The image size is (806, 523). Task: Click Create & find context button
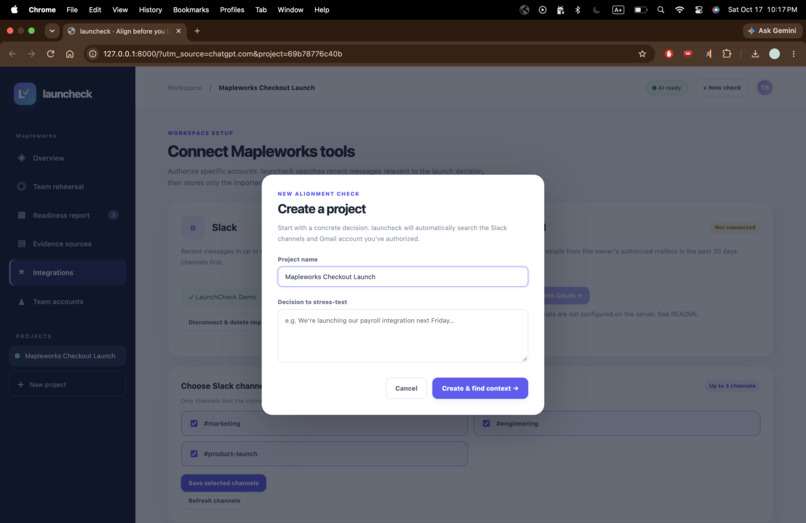click(x=480, y=388)
